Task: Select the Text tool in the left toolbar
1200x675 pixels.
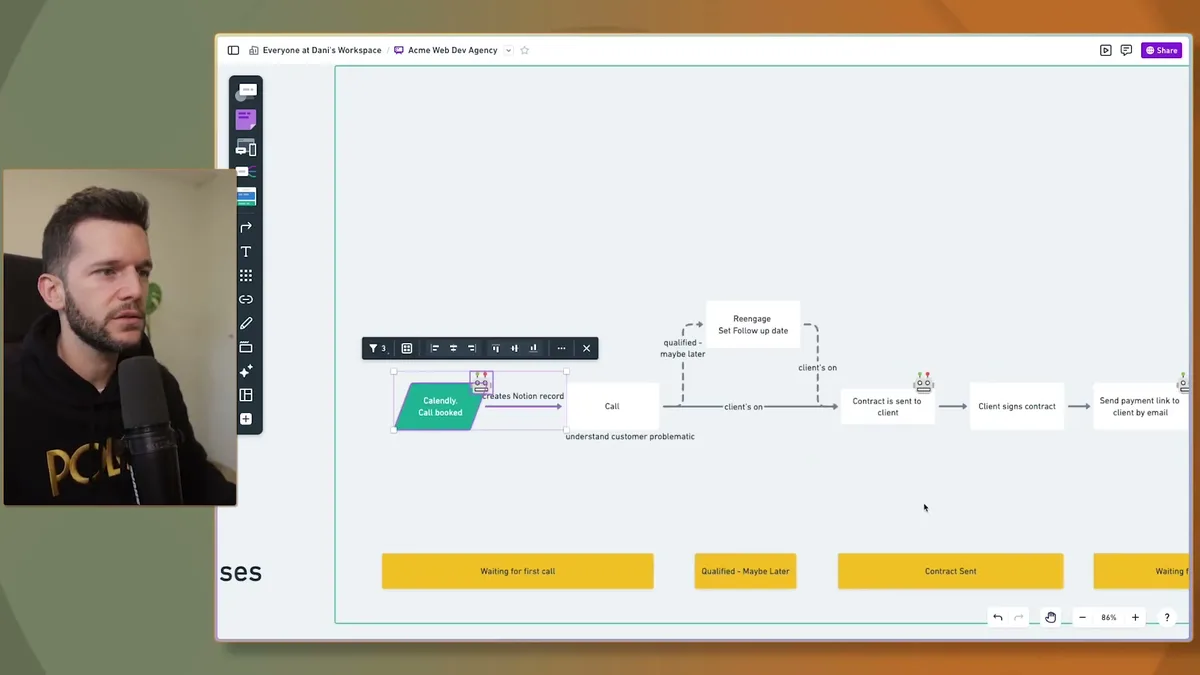Action: (246, 251)
